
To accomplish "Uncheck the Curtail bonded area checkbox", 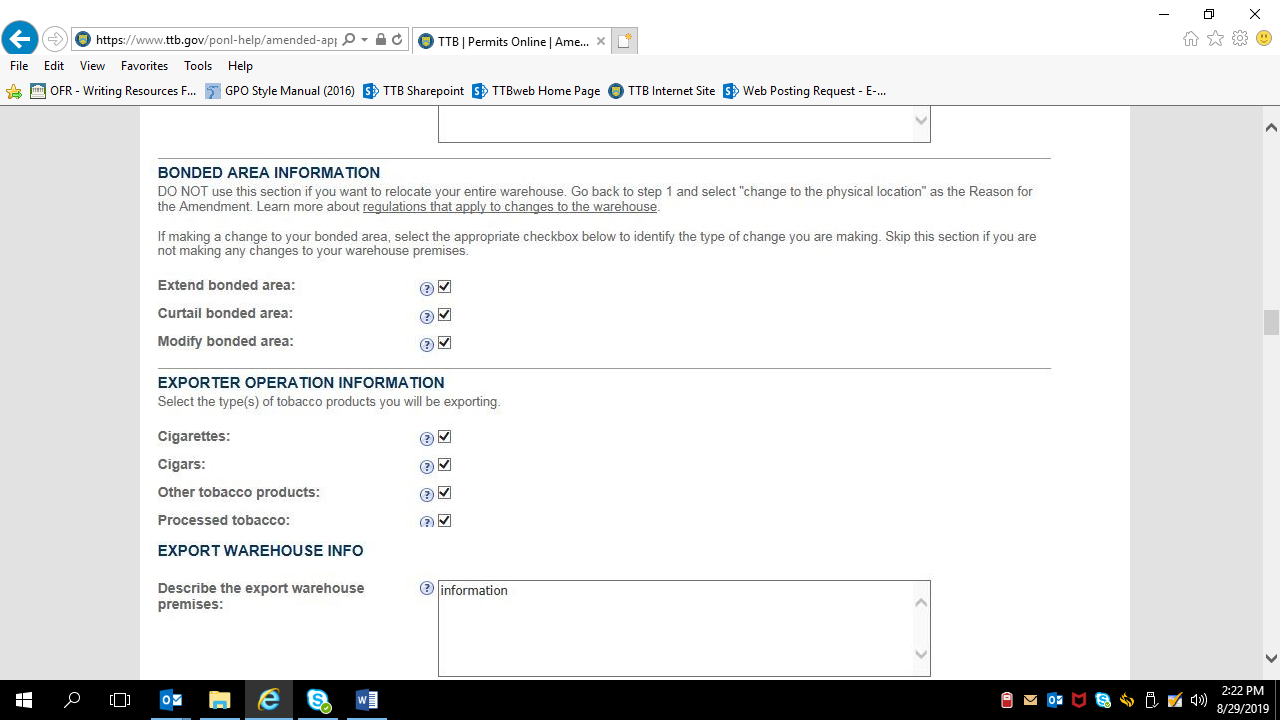I will [x=445, y=315].
